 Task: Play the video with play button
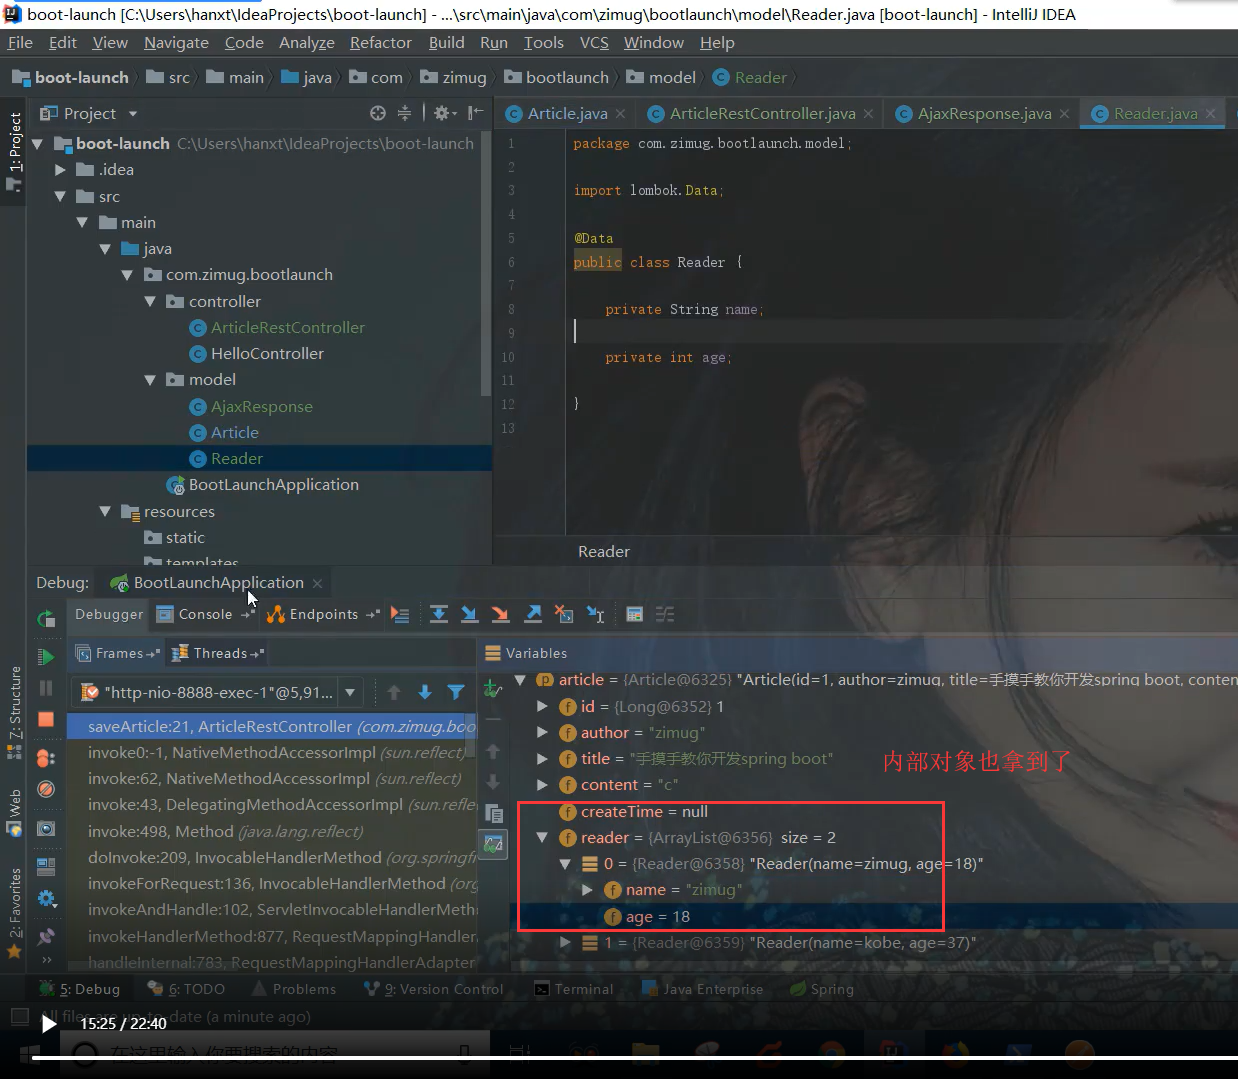coord(48,1023)
